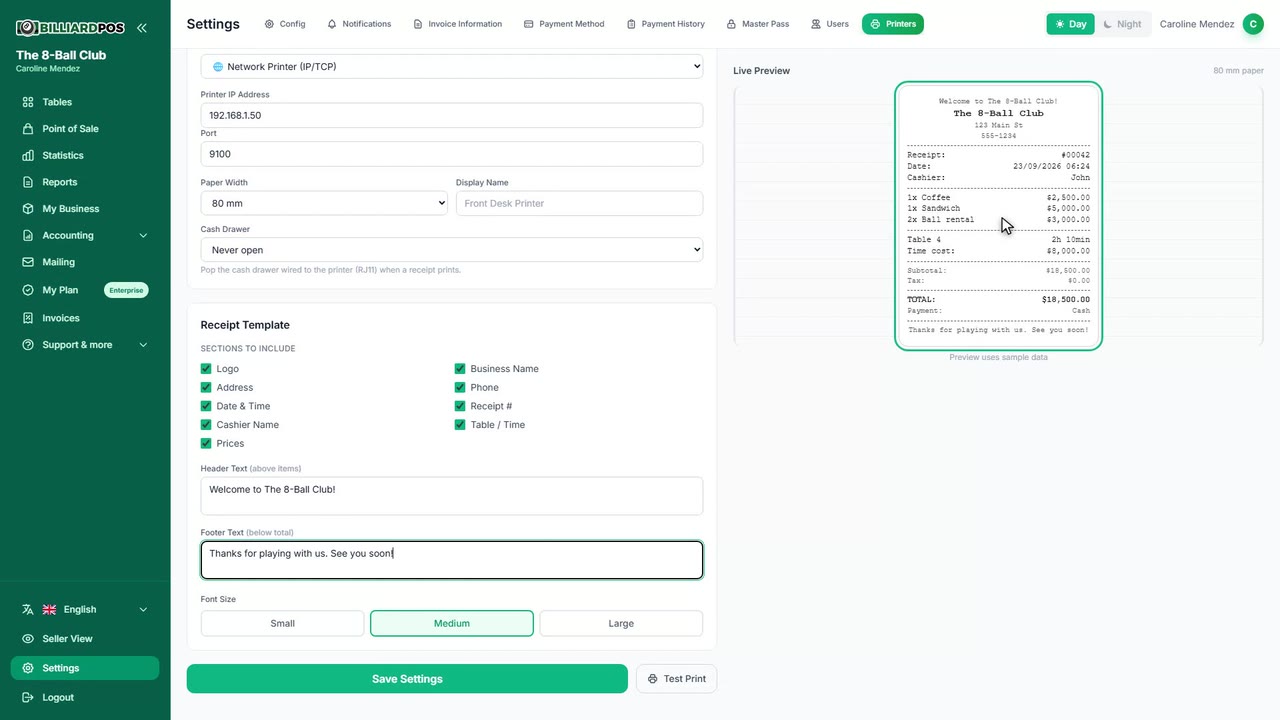Switch to the Notifications tab
This screenshot has height=720, width=1280.
(359, 24)
